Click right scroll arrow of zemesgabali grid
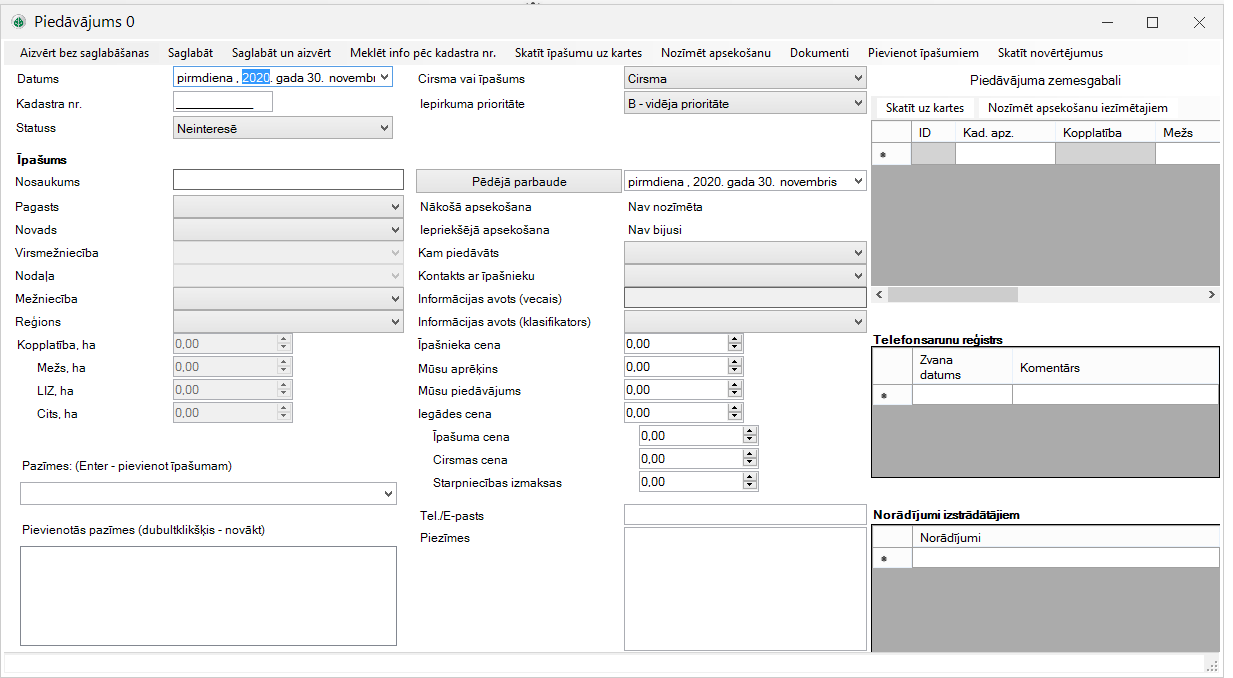1233x678 pixels. (x=1211, y=295)
